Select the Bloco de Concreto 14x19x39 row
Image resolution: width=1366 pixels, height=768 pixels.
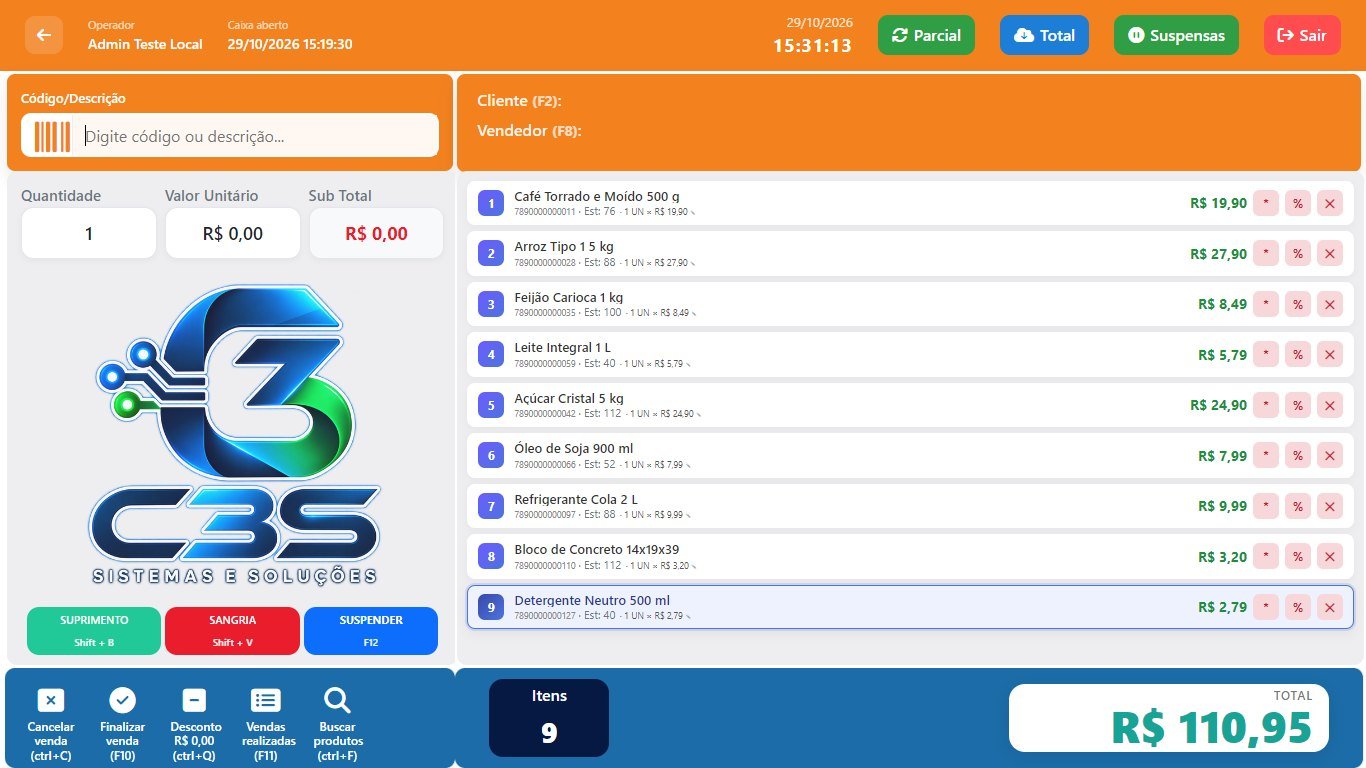click(910, 556)
